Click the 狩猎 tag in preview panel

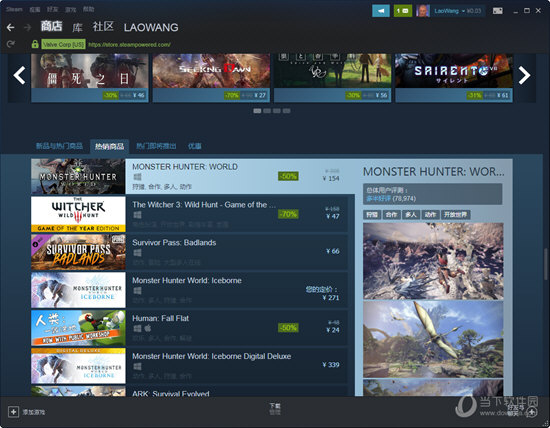click(x=372, y=215)
